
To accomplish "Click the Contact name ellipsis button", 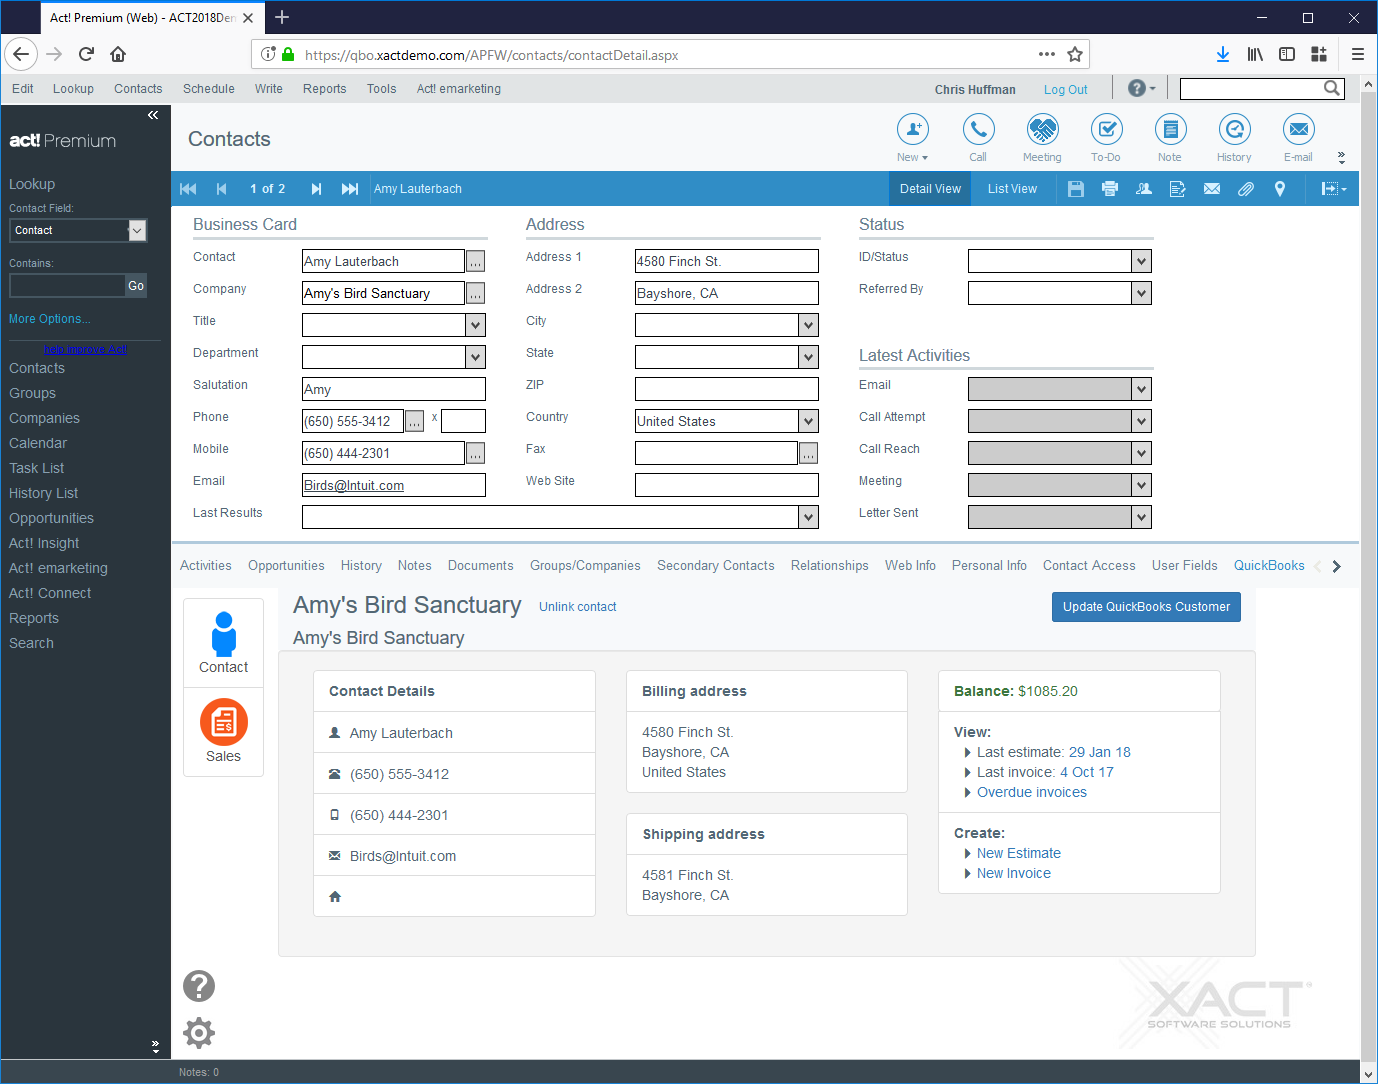I will coord(476,262).
